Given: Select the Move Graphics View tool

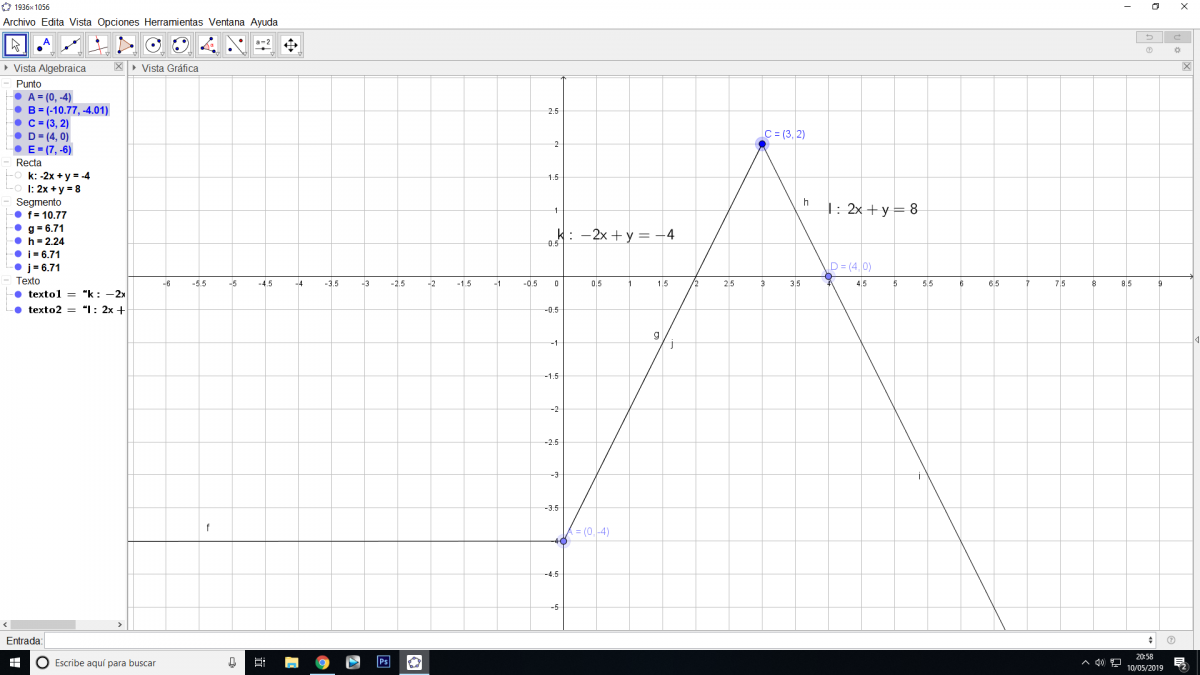Looking at the screenshot, I should click(x=290, y=45).
